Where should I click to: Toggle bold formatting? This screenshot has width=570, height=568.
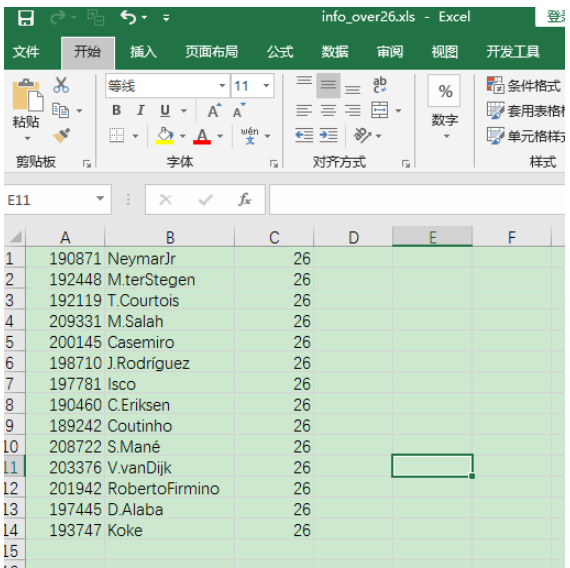point(116,110)
